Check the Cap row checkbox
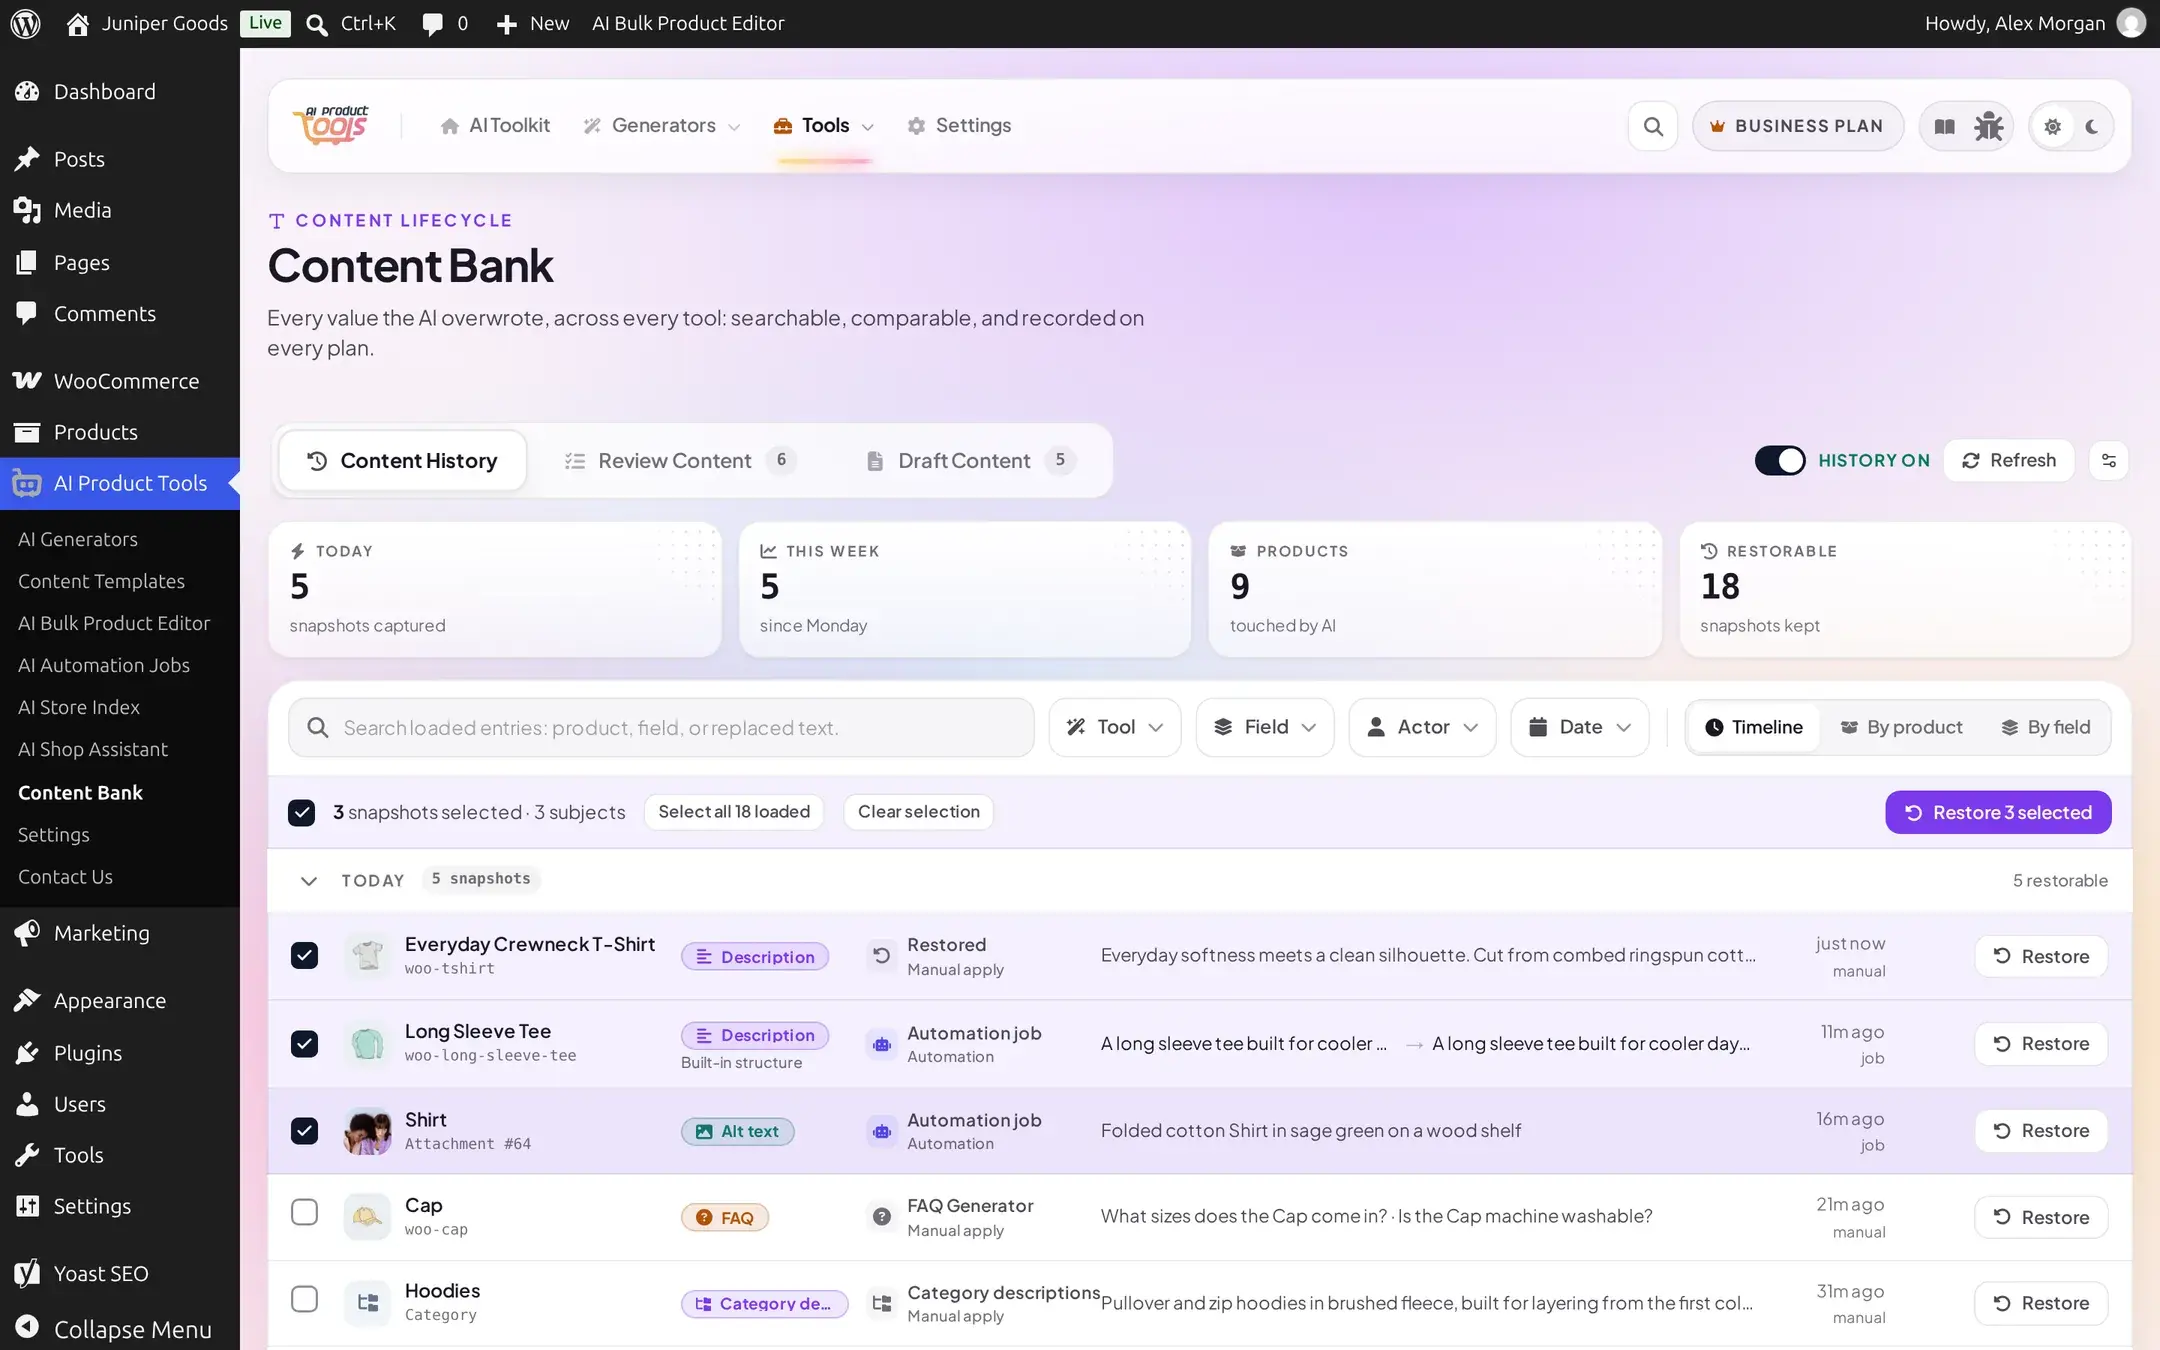2160x1350 pixels. 304,1213
